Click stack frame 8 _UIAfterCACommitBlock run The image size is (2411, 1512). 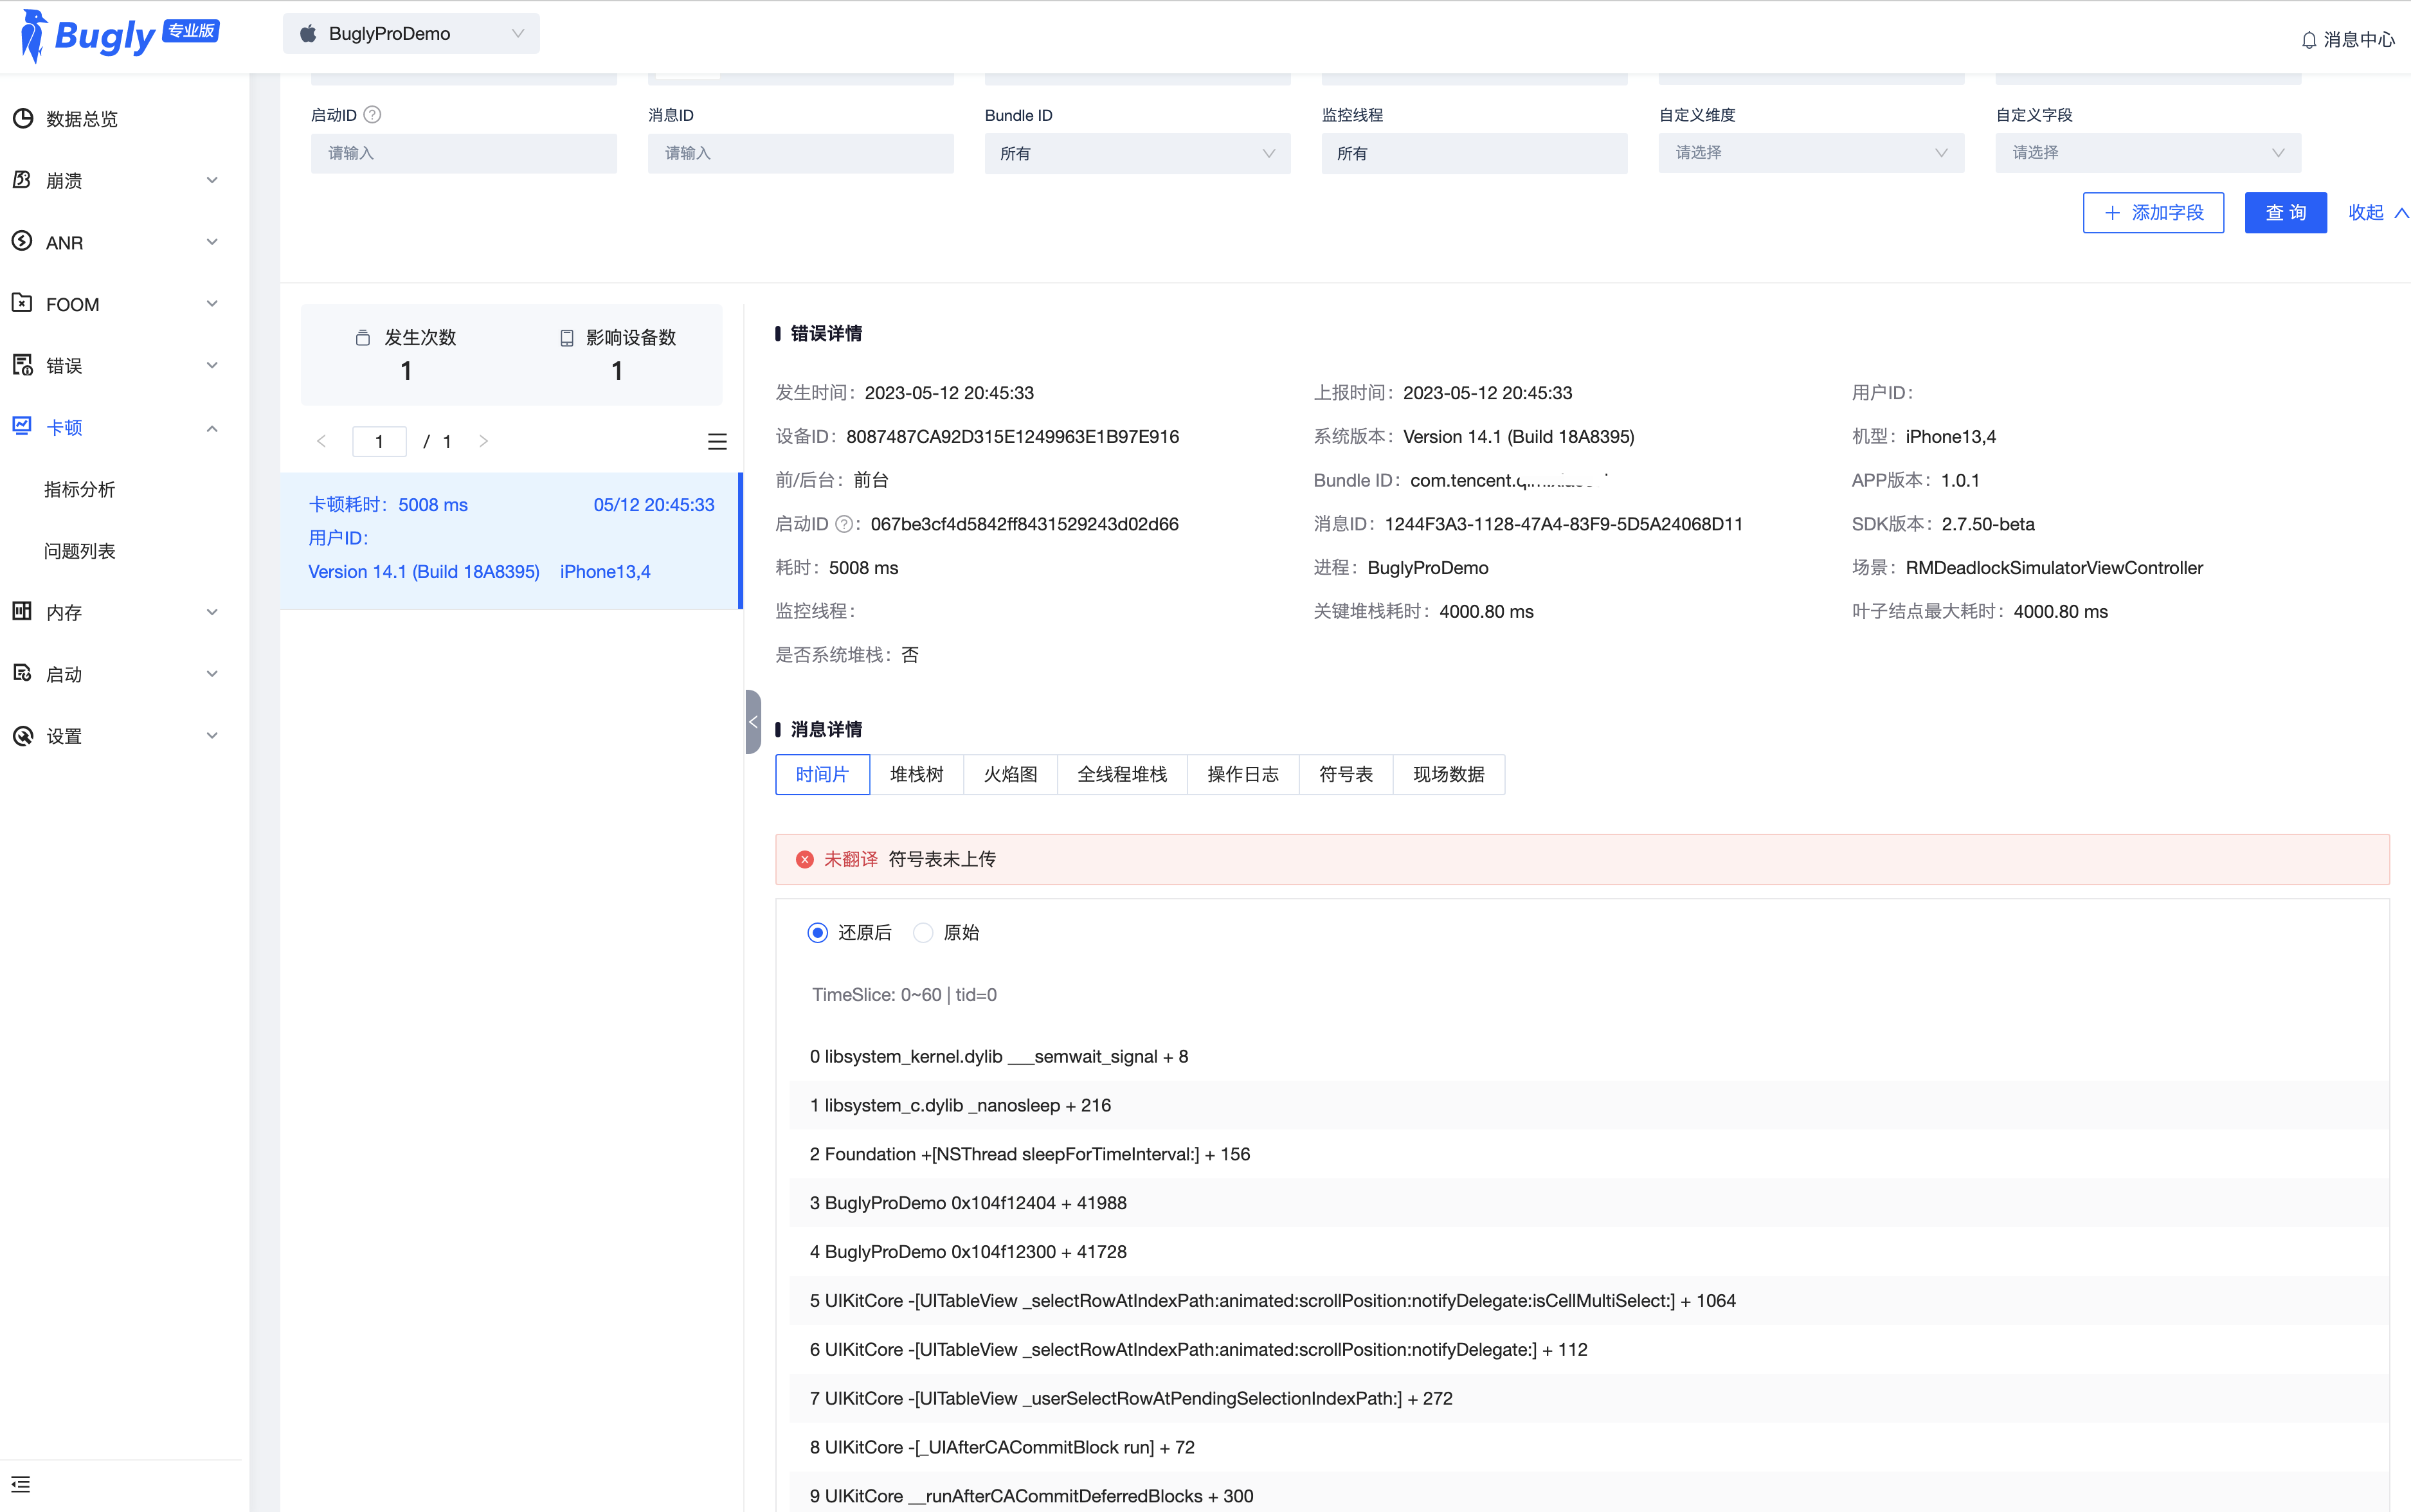pyautogui.click(x=1002, y=1447)
